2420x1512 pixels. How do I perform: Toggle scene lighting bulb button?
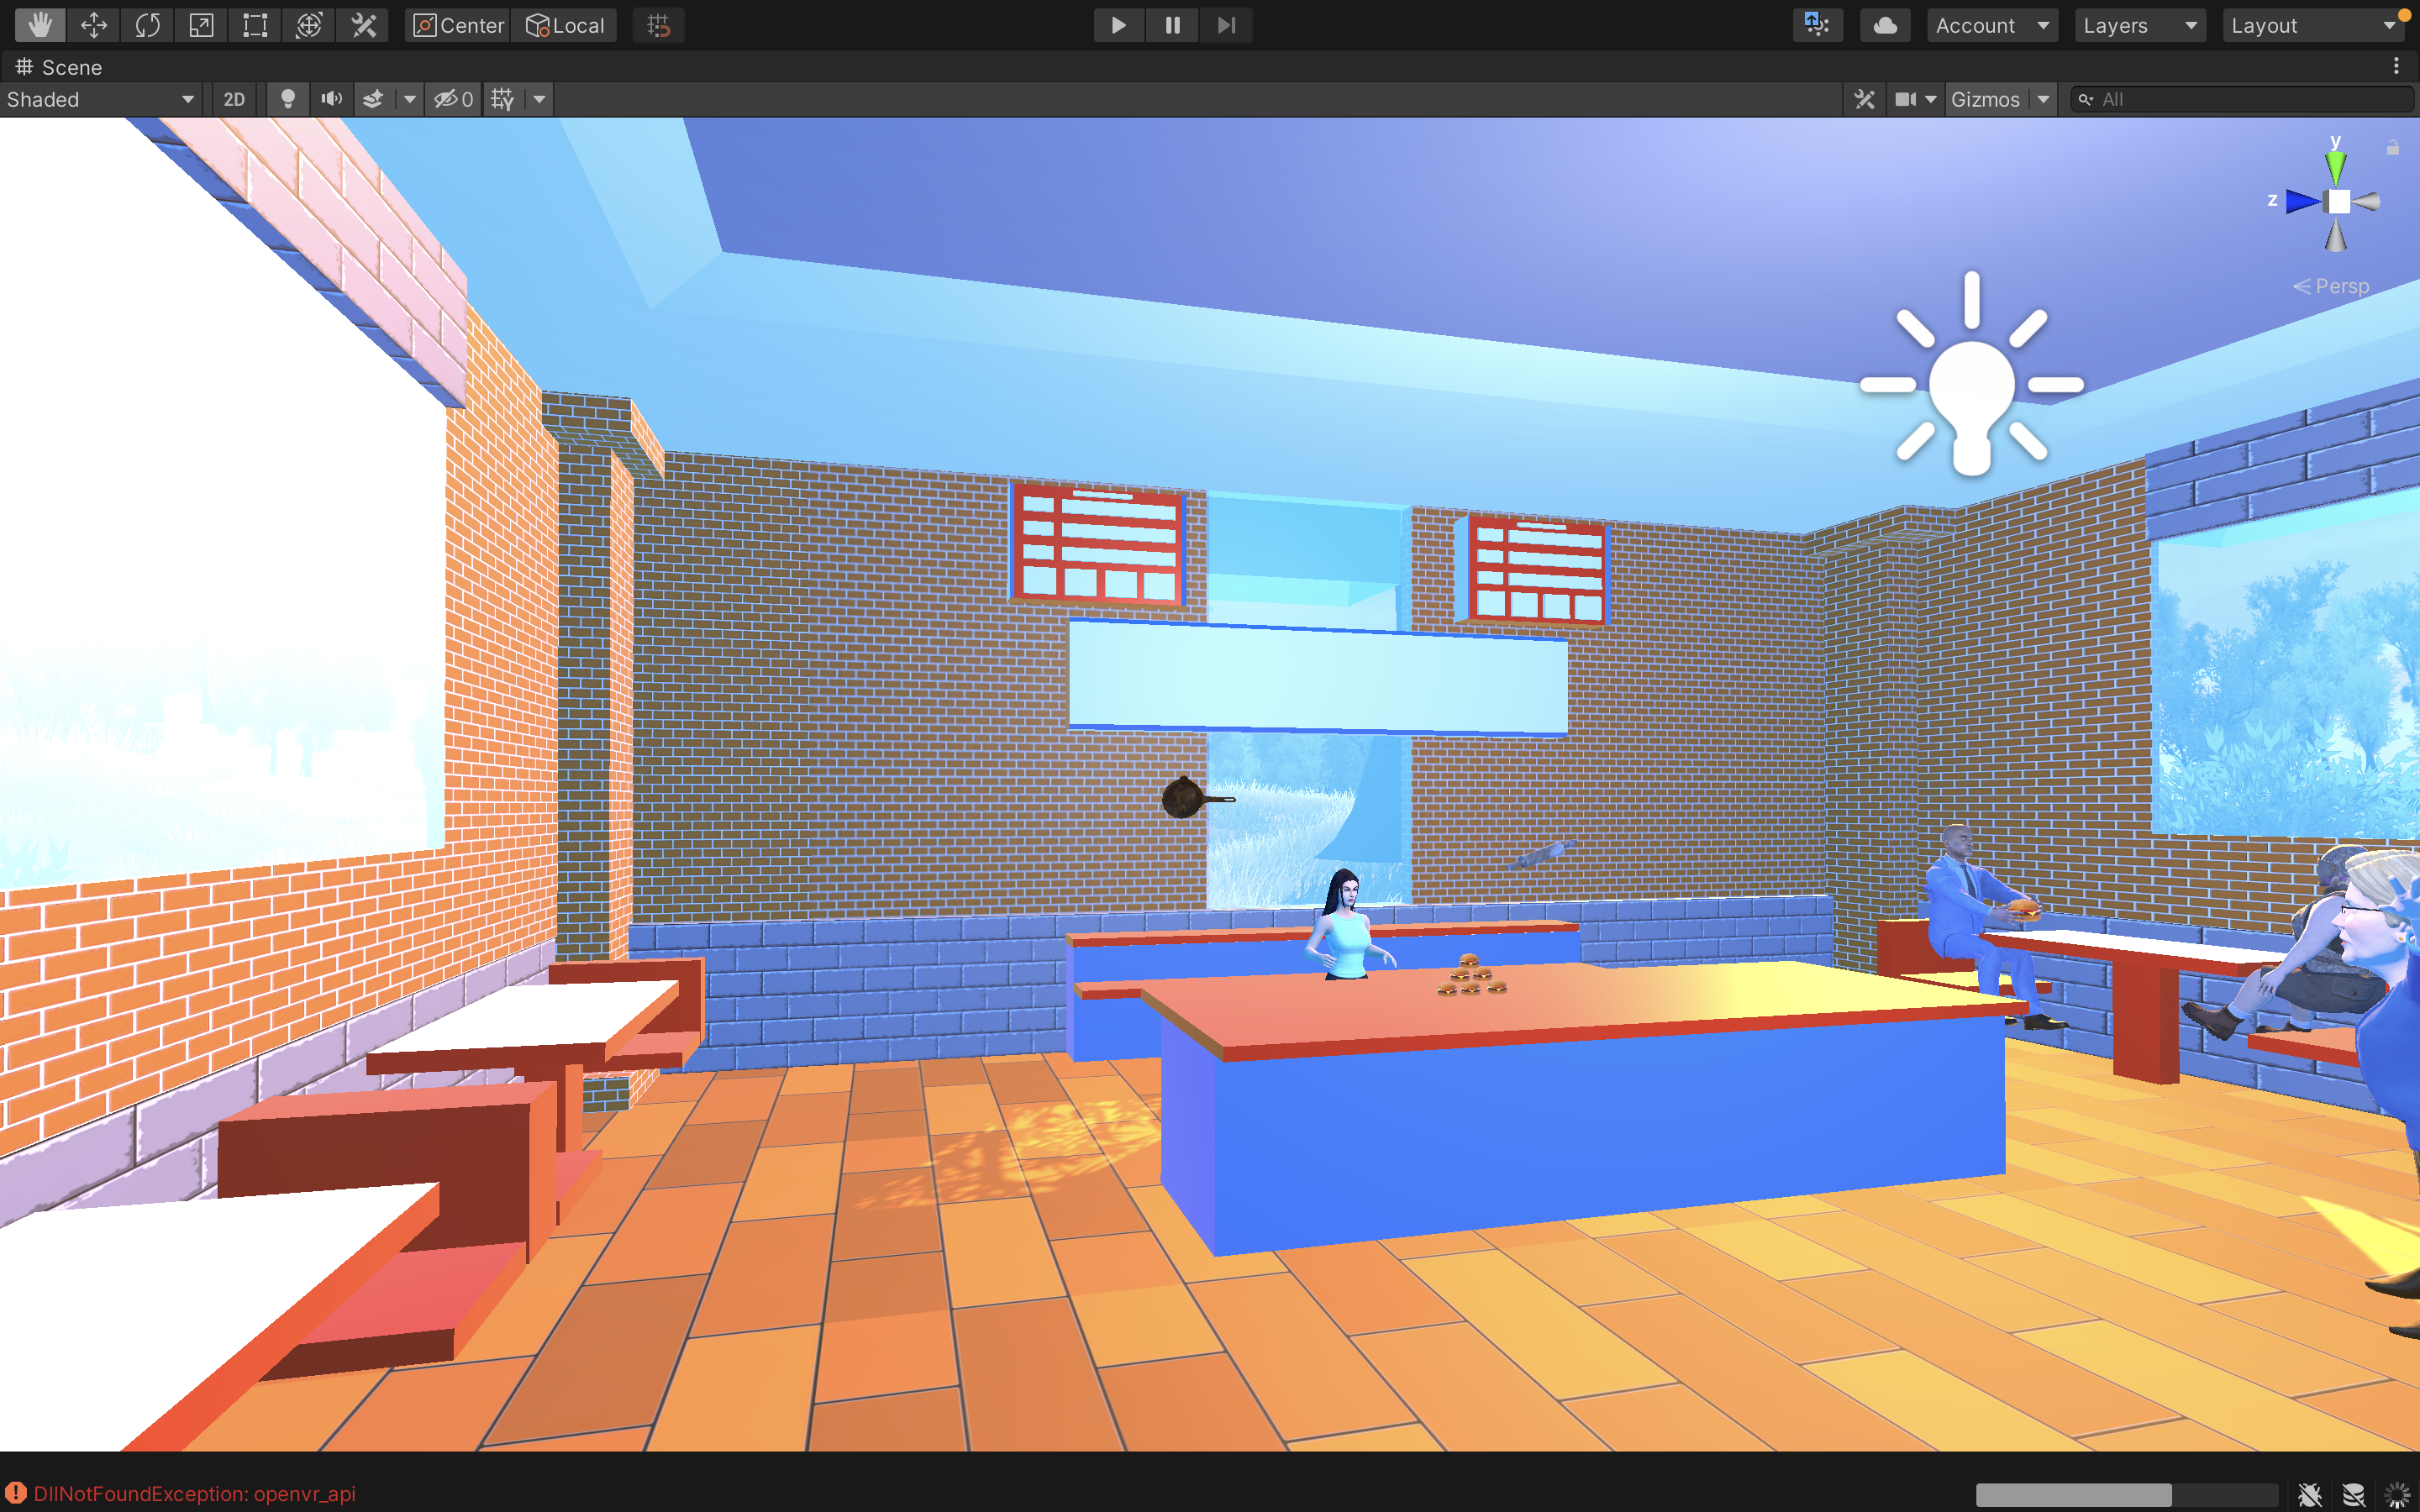(x=288, y=99)
